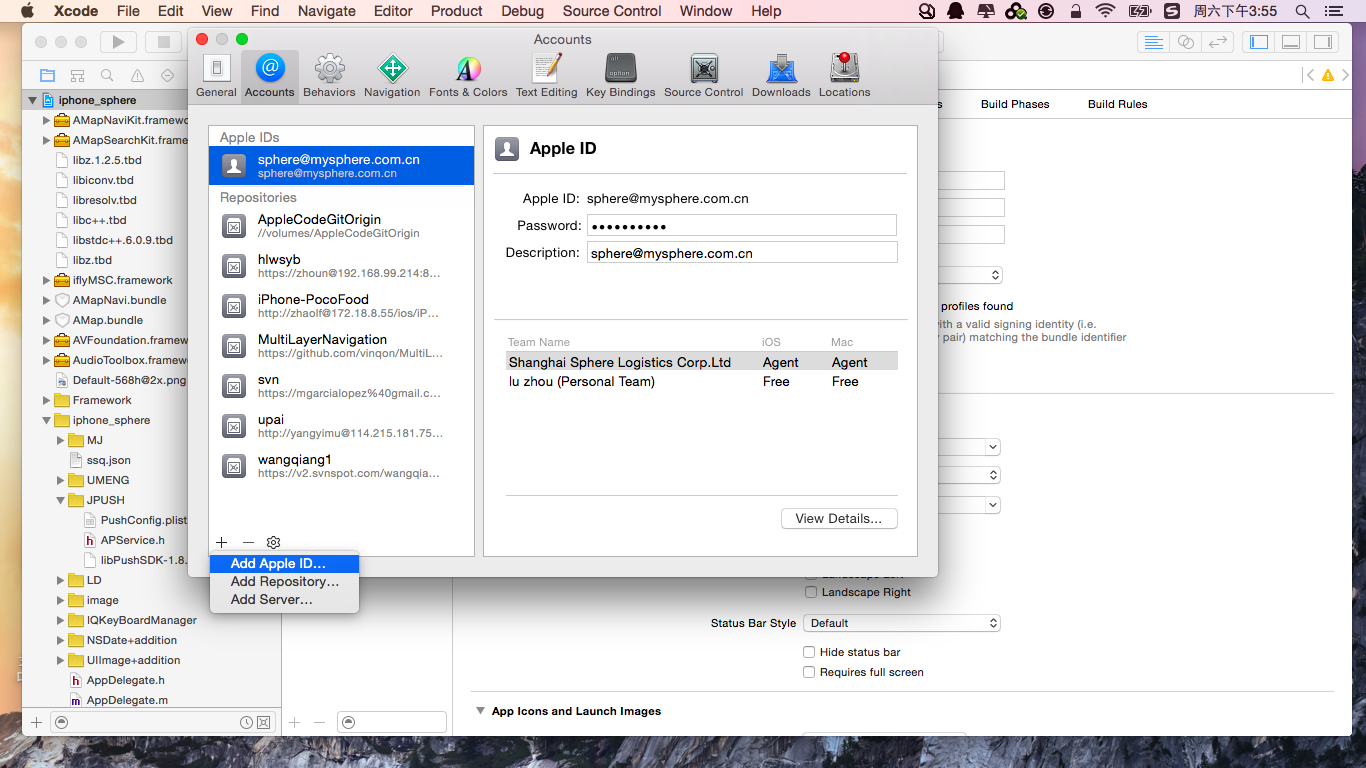1366x768 pixels.
Task: Select Shanghai Sphere Logistics Corp.Ltd team
Action: [701, 362]
